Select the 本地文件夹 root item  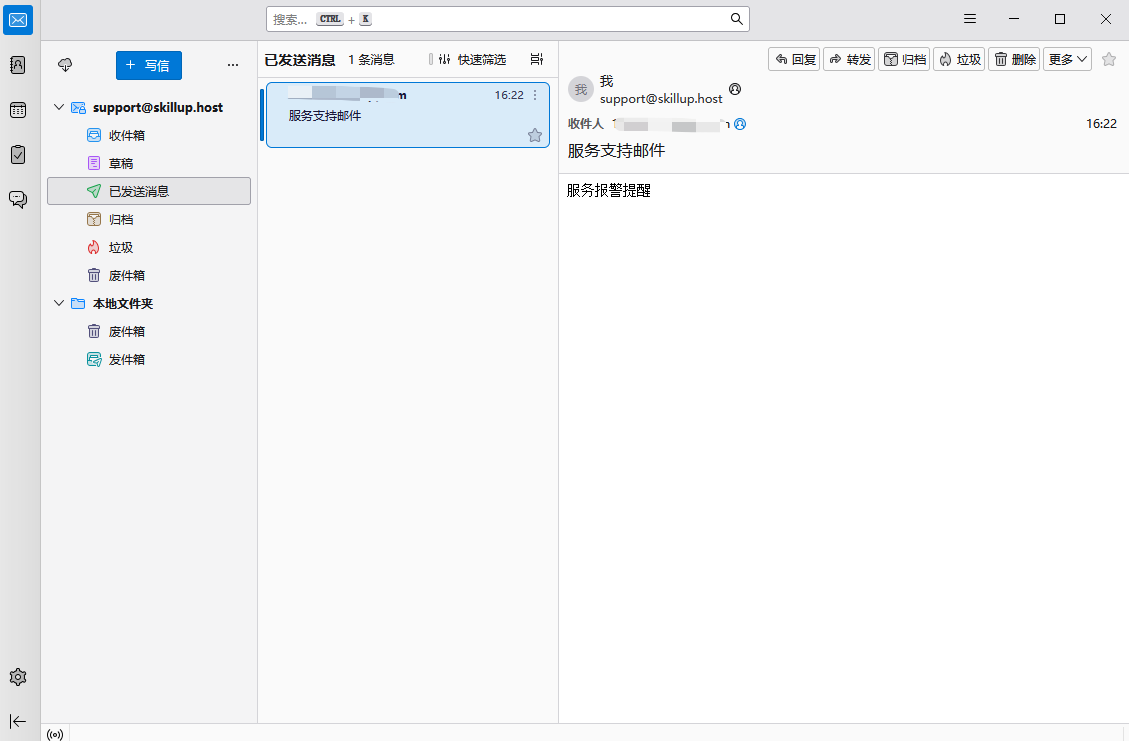point(149,304)
